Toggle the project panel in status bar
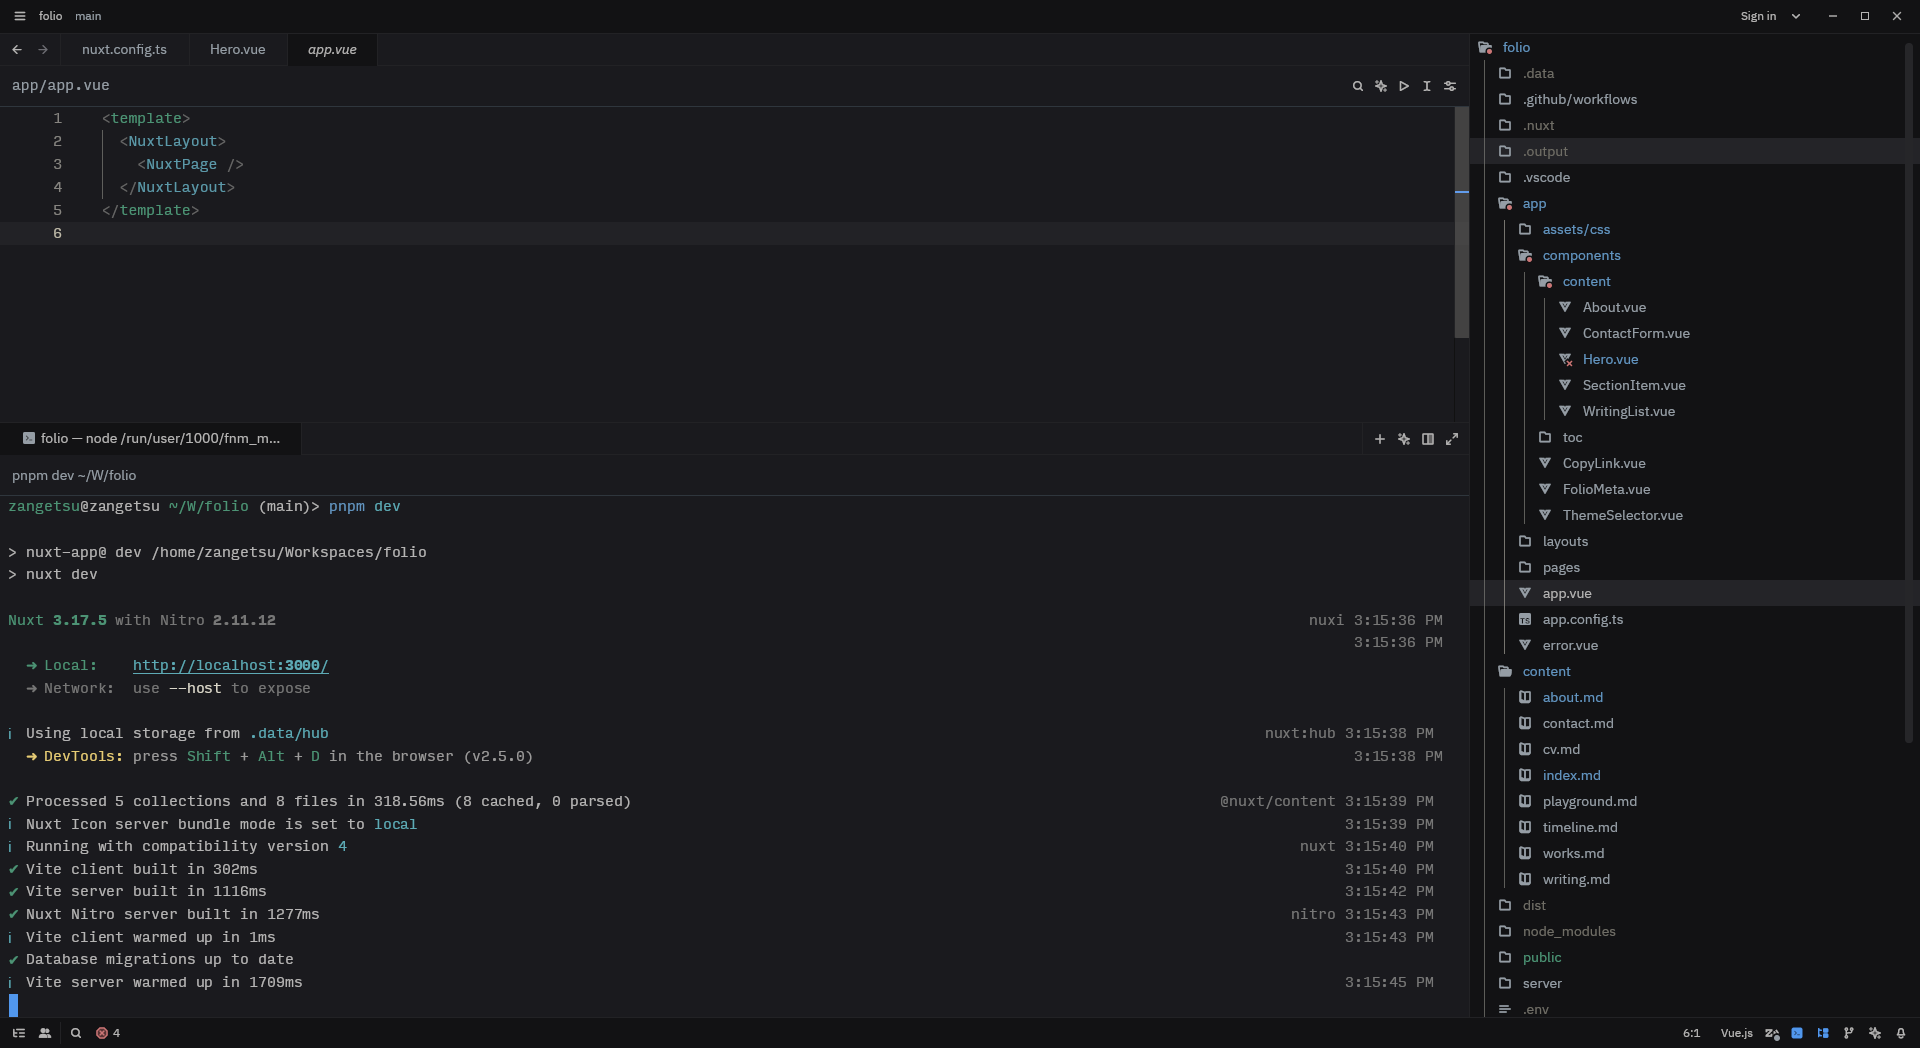The height and width of the screenshot is (1048, 1920). (1823, 1033)
